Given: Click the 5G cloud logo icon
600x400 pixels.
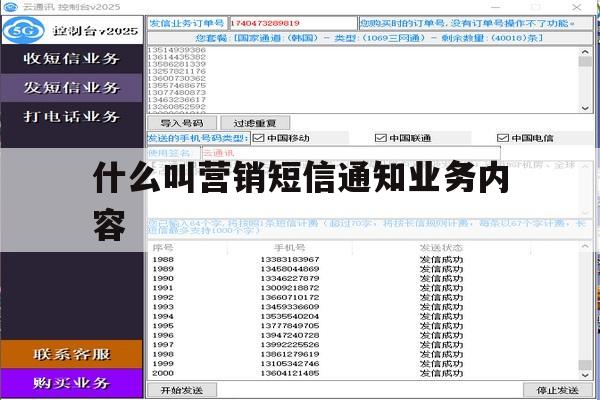Looking at the screenshot, I should [24, 30].
